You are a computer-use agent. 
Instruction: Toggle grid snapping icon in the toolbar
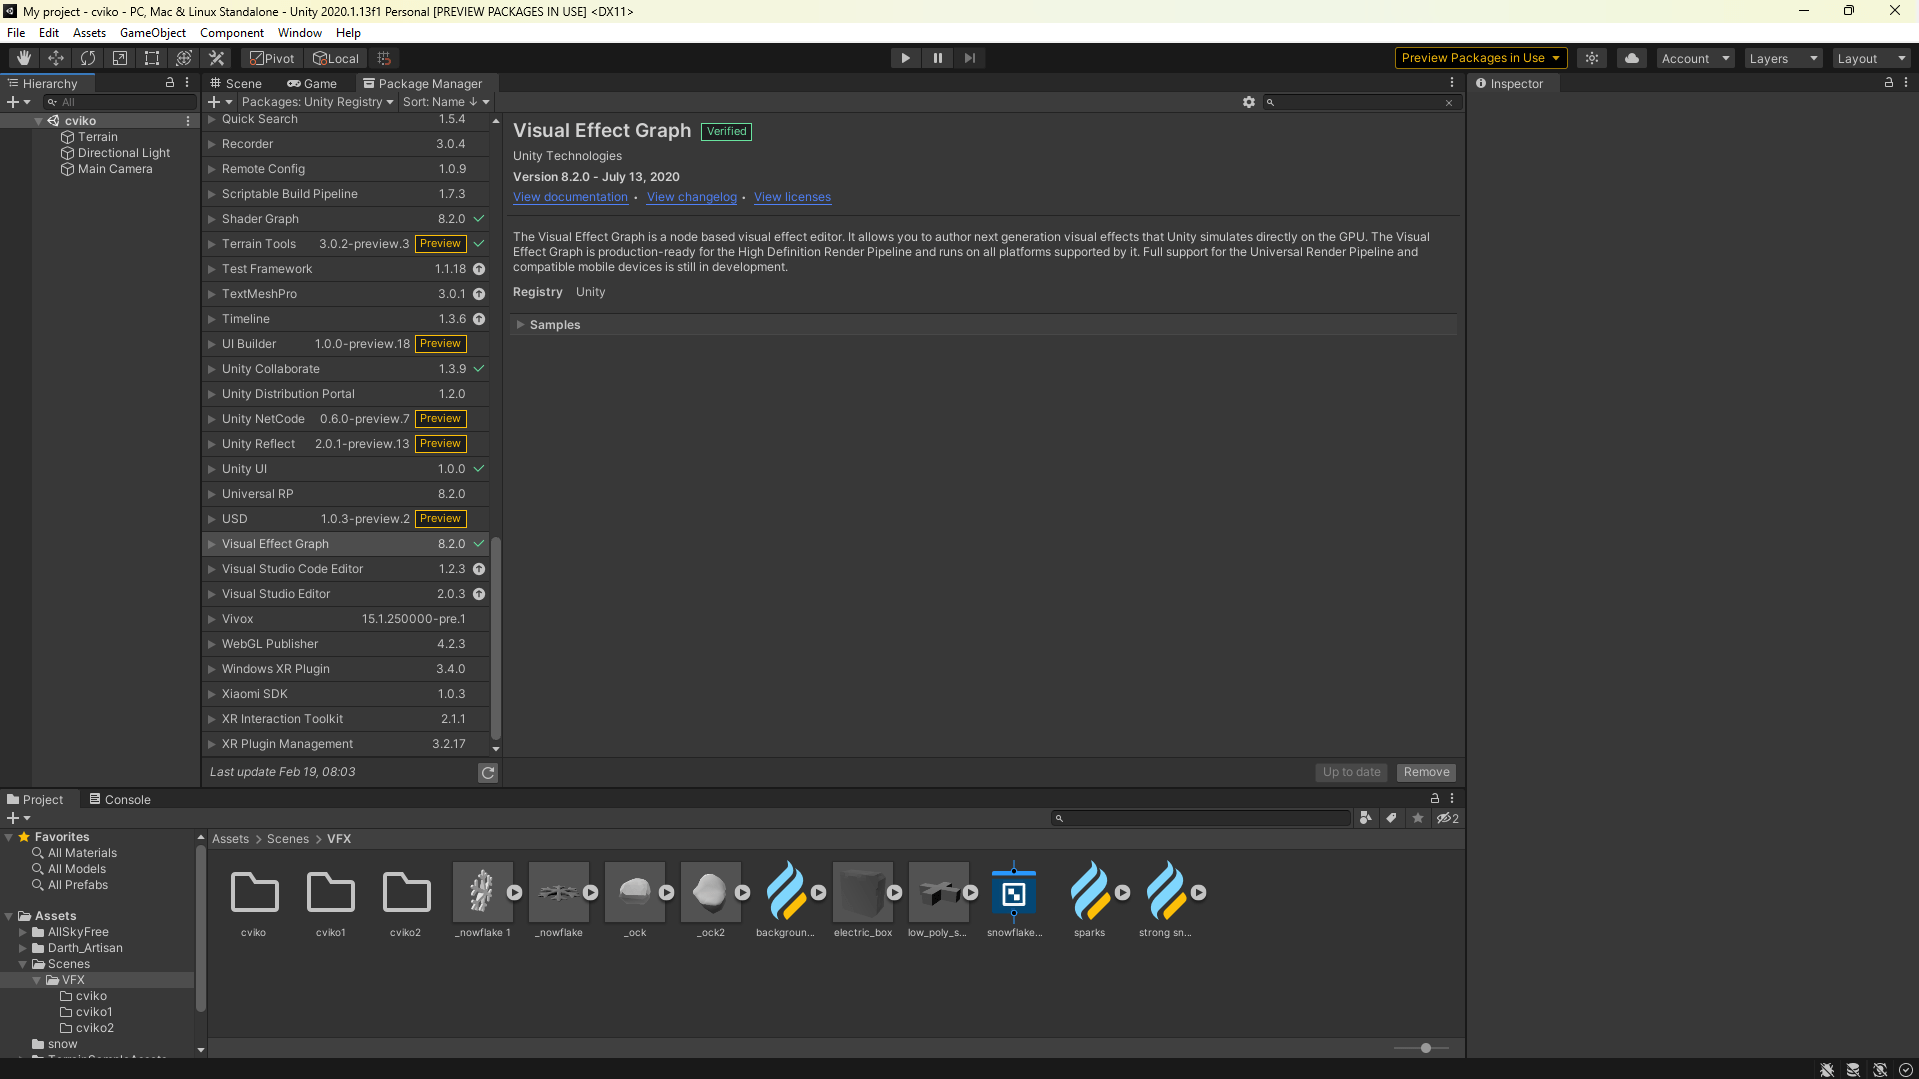[384, 58]
